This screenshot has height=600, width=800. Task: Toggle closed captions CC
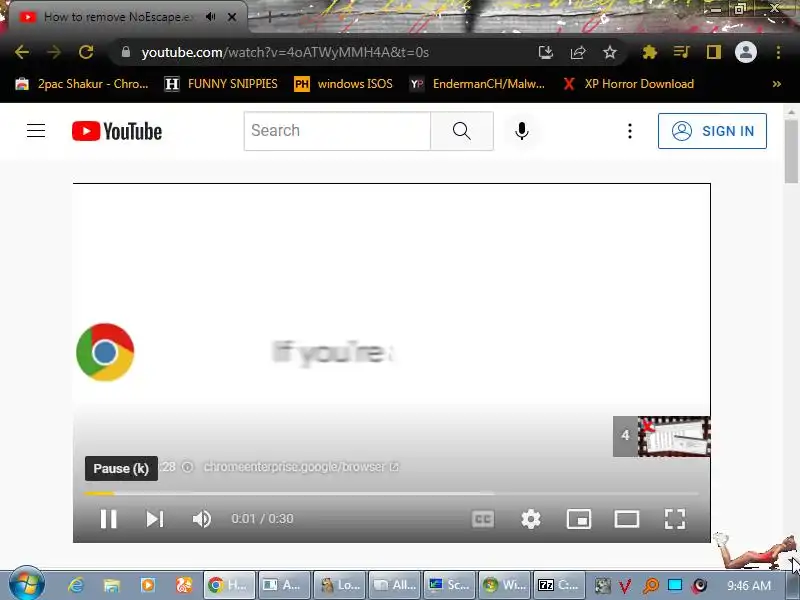483,519
